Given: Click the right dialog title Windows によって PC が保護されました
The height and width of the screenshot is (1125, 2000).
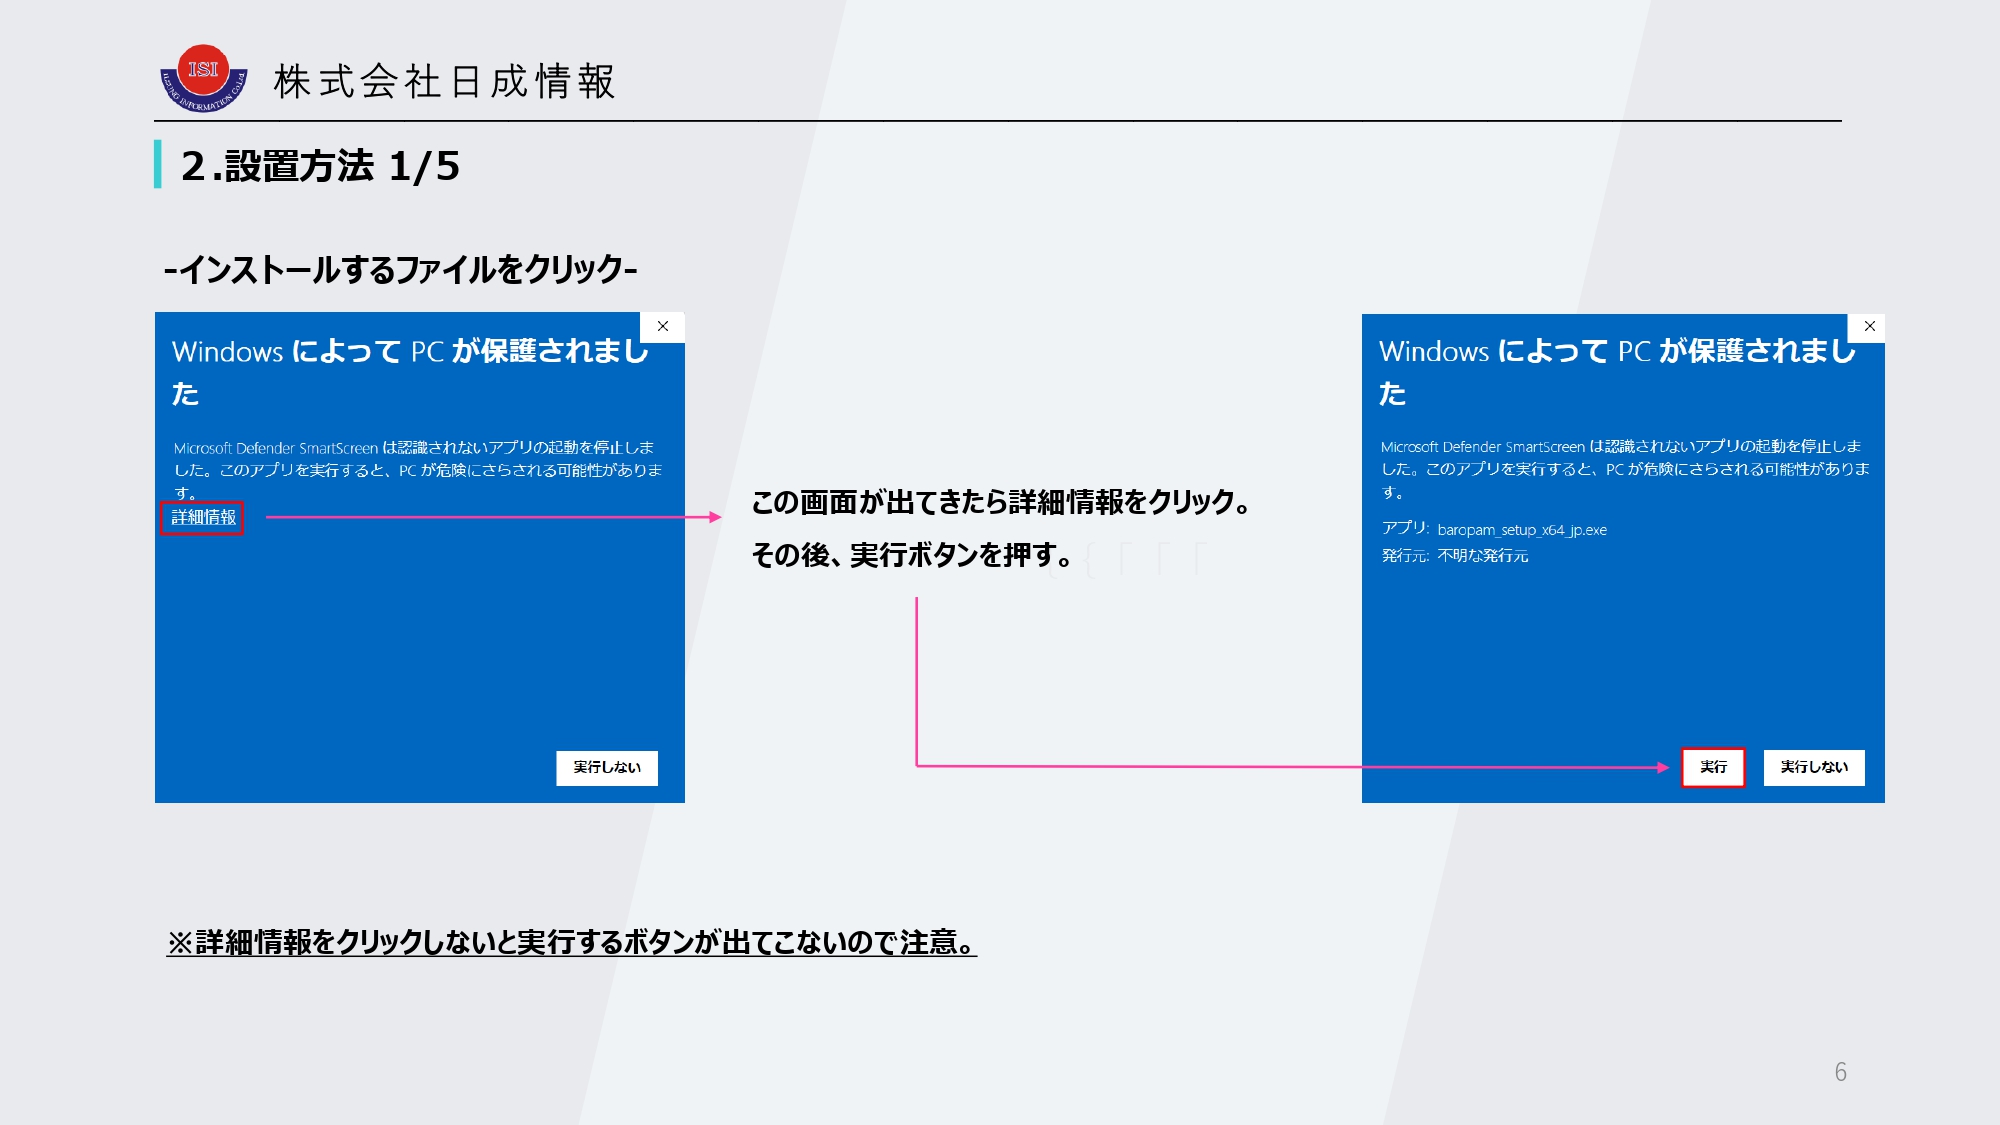Looking at the screenshot, I should pos(1617,371).
